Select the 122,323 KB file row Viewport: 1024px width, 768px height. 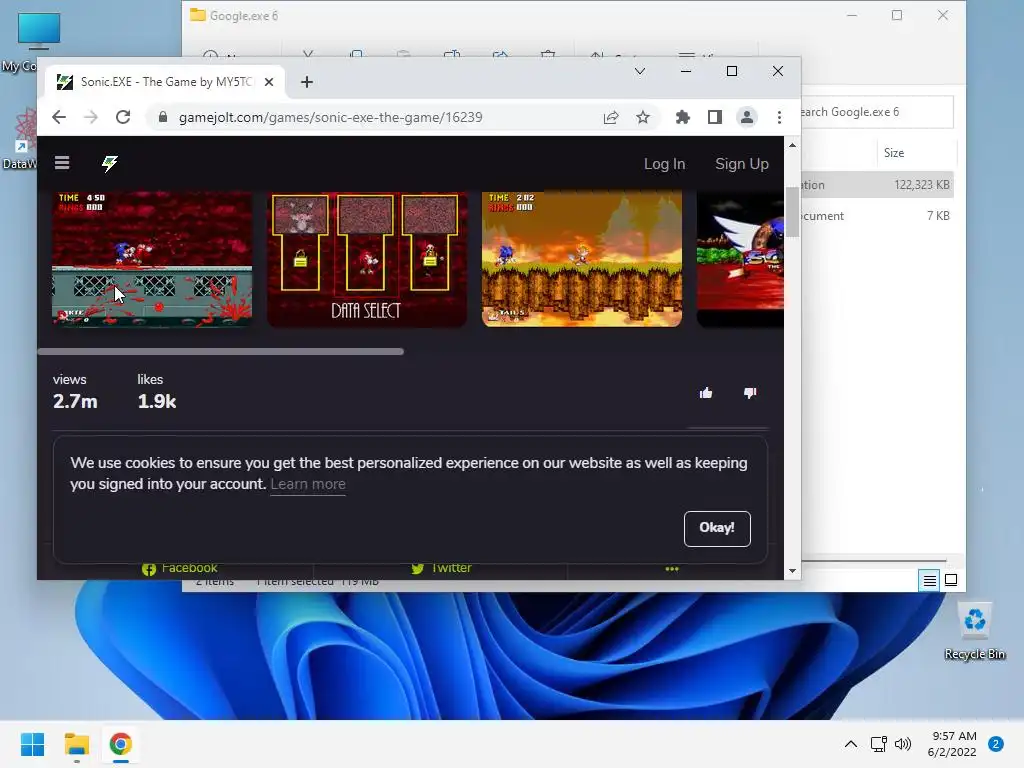pos(876,185)
